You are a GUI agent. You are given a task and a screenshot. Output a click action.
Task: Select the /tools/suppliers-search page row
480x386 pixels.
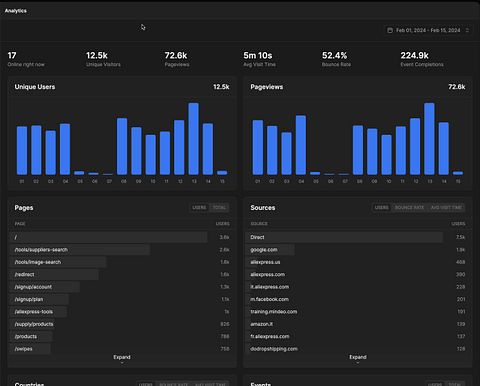pos(122,250)
